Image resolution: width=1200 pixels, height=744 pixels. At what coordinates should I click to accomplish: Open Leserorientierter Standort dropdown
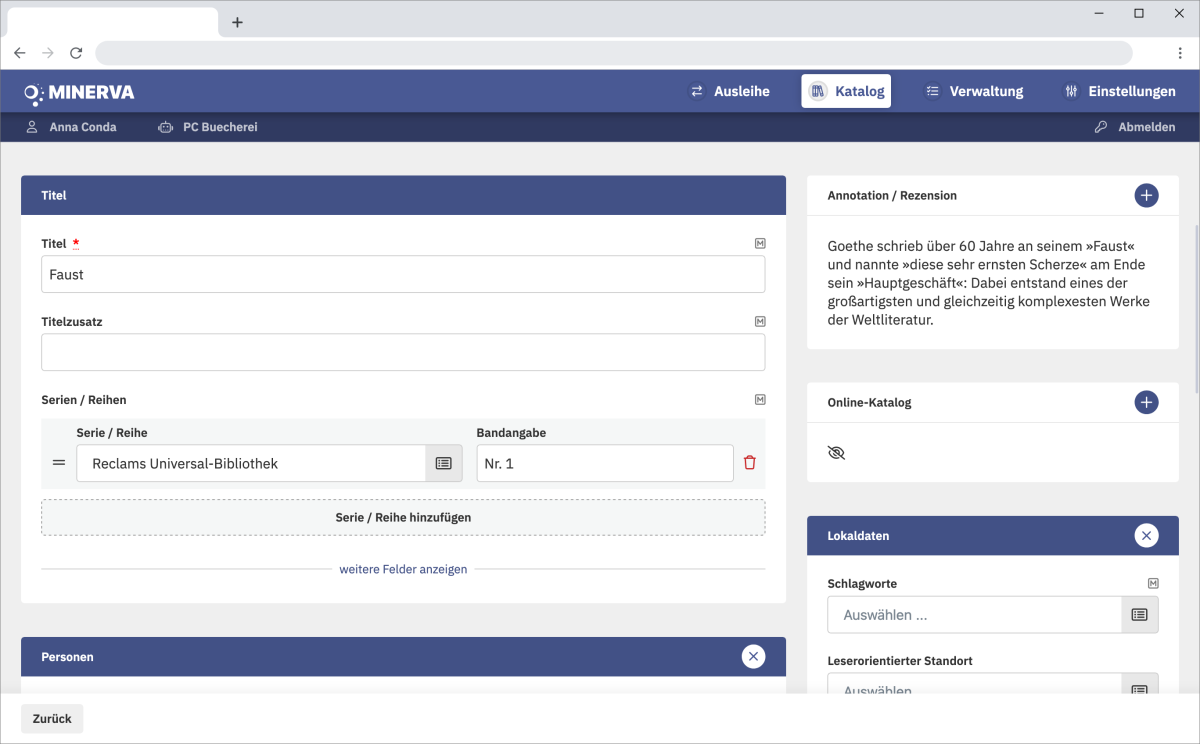974,688
